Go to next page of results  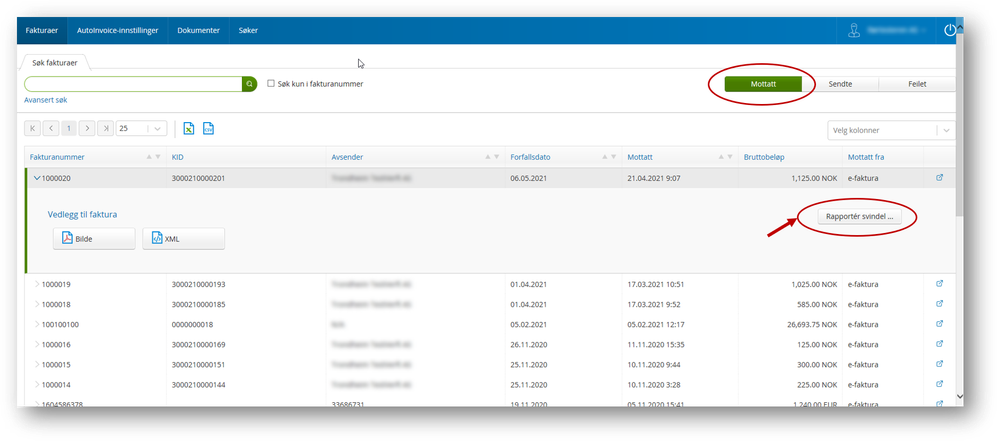(x=87, y=129)
